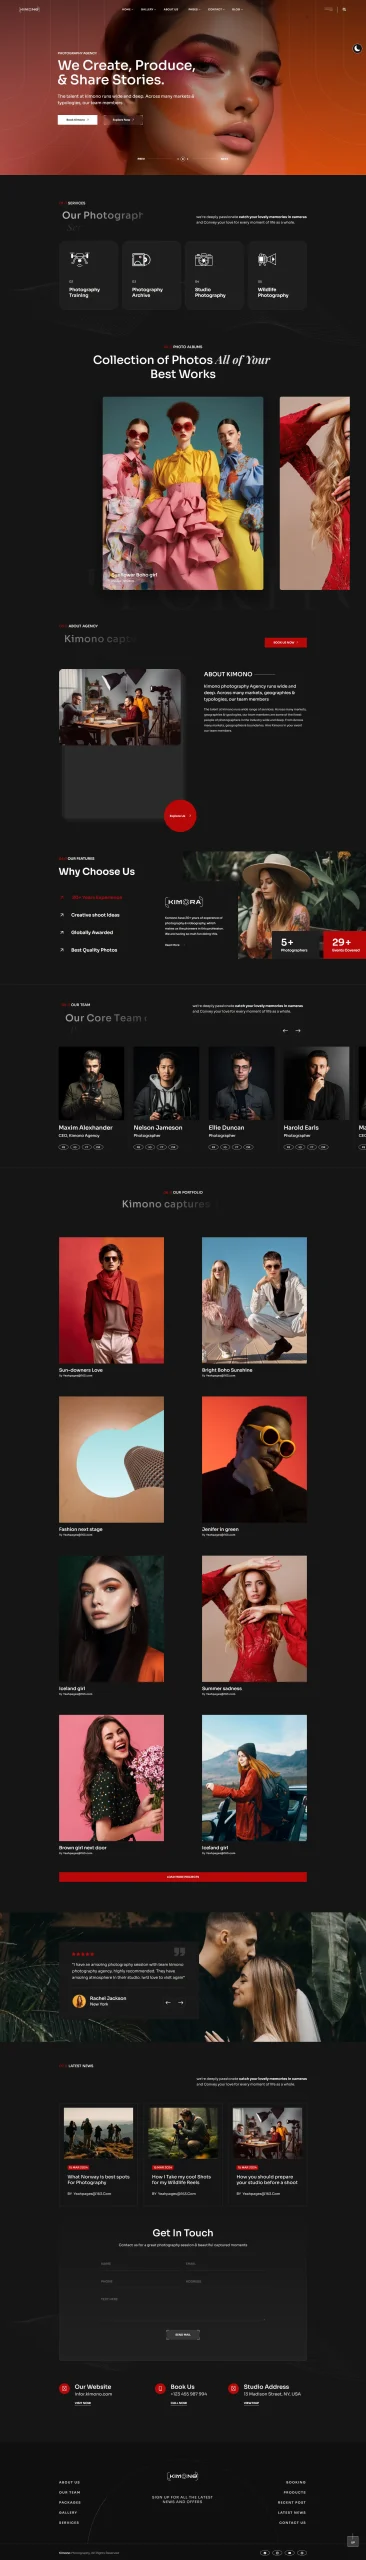Open Nelson Jameson's profile name

(158, 1127)
